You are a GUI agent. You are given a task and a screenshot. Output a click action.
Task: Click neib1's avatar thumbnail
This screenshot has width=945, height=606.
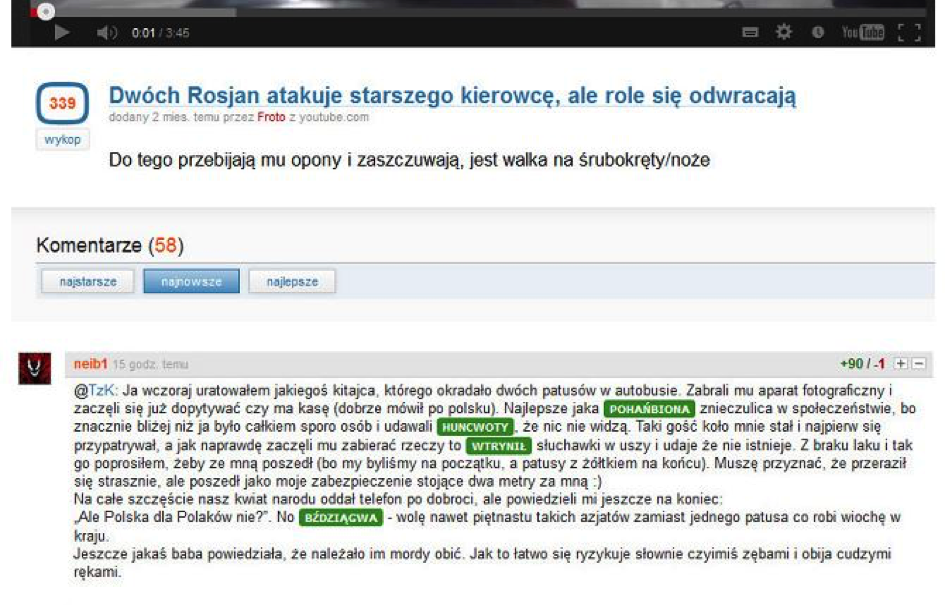pyautogui.click(x=35, y=368)
